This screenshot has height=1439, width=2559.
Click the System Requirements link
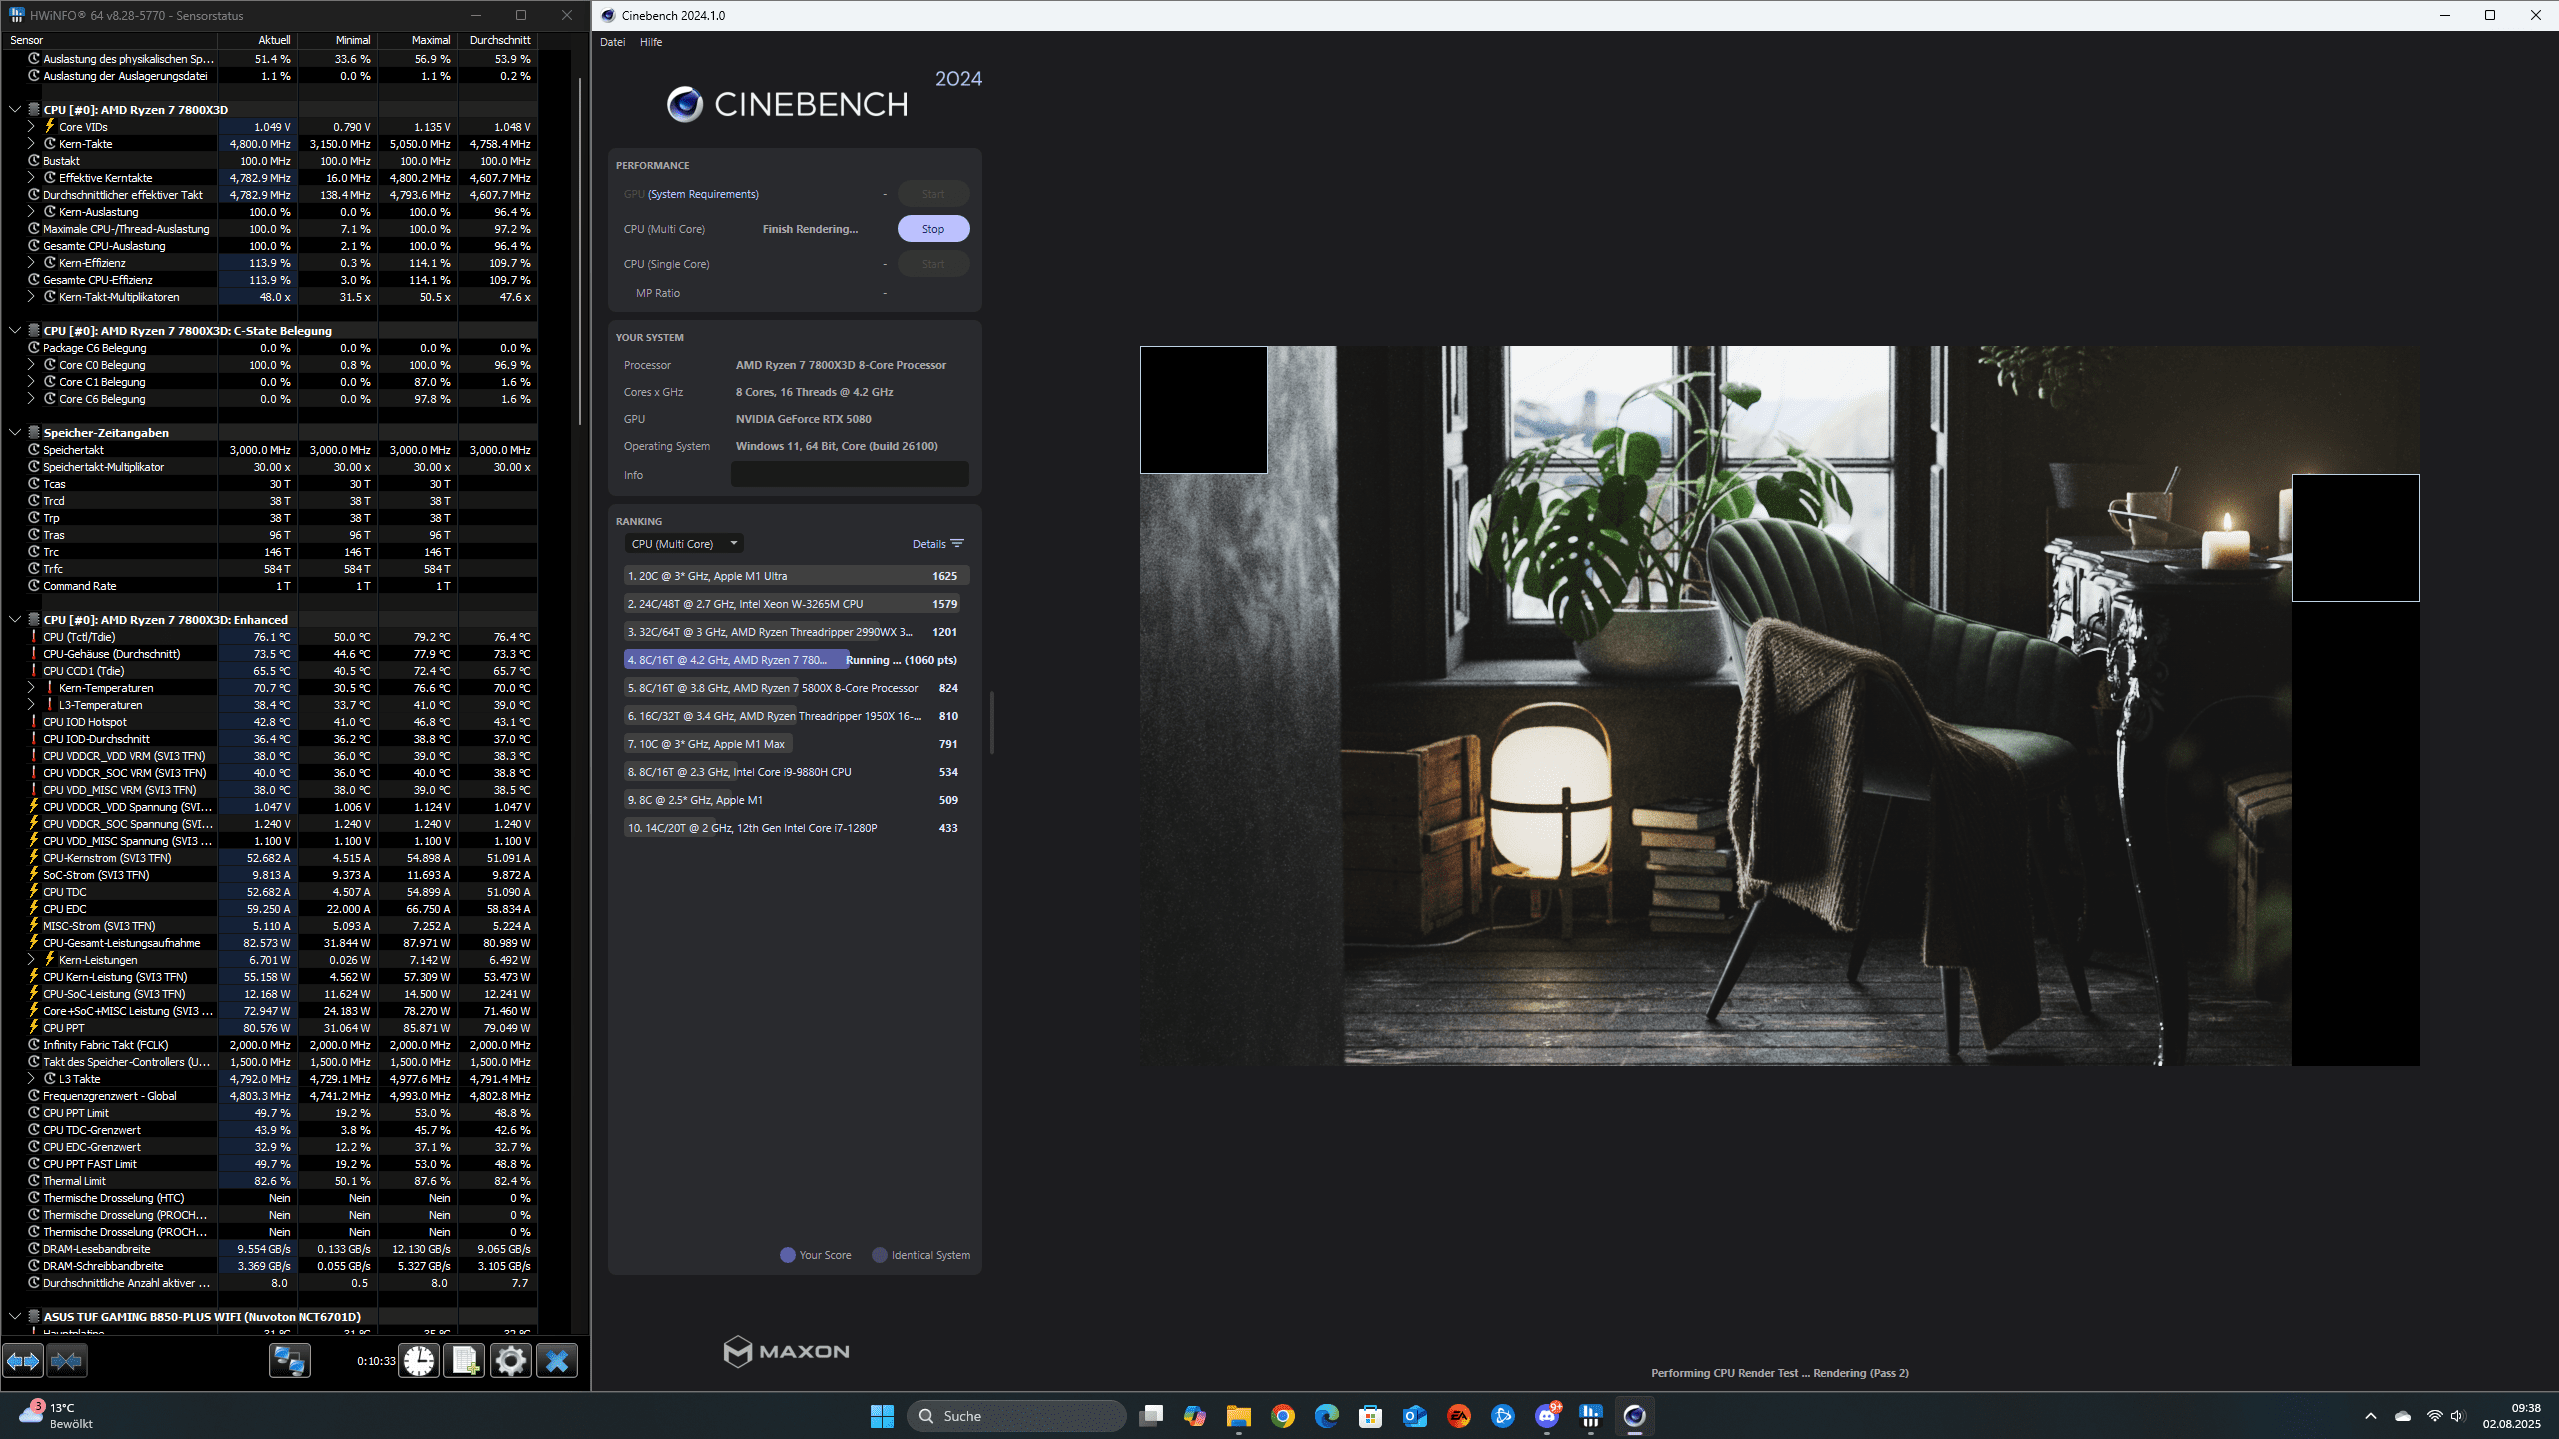pyautogui.click(x=703, y=194)
